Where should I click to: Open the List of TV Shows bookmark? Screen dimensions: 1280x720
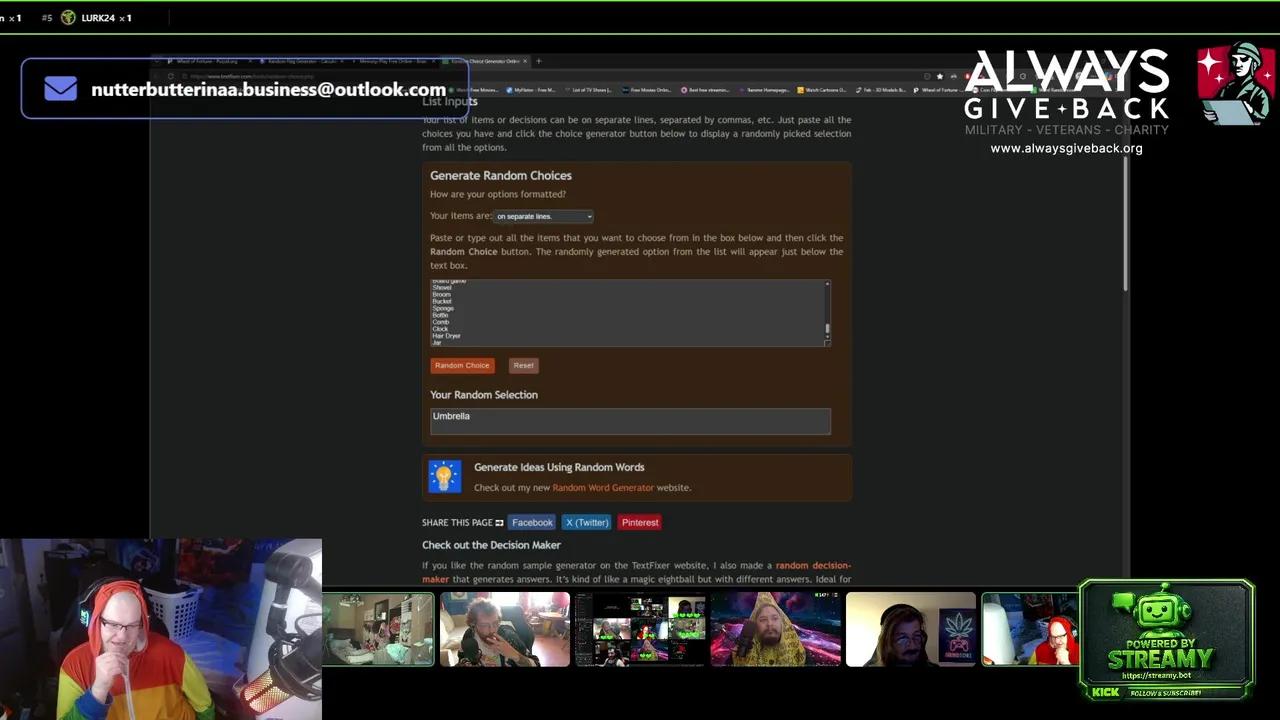(x=591, y=90)
